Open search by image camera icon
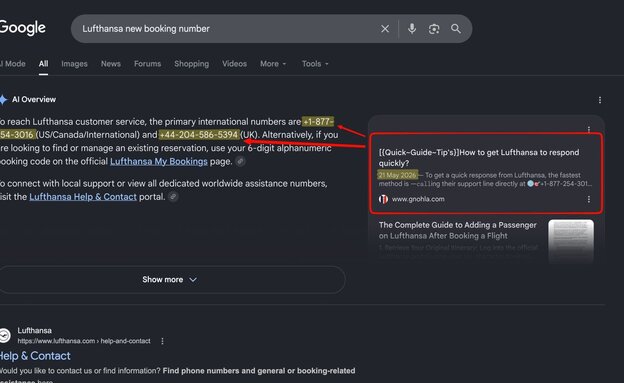The height and width of the screenshot is (383, 624). tap(434, 29)
